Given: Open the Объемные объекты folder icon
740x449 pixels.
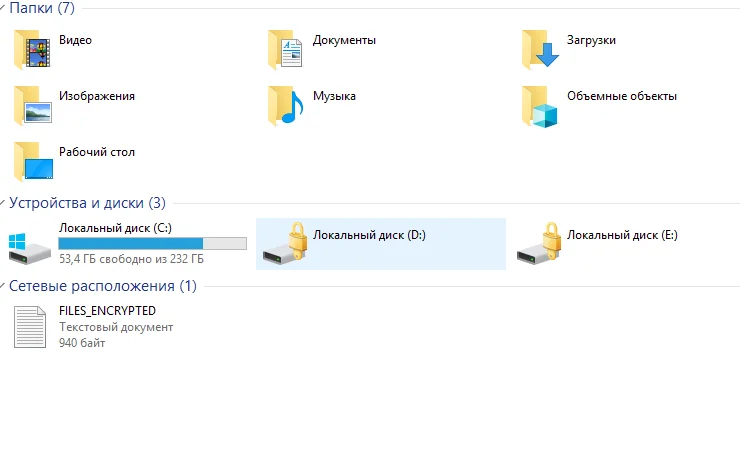Looking at the screenshot, I should (x=540, y=105).
